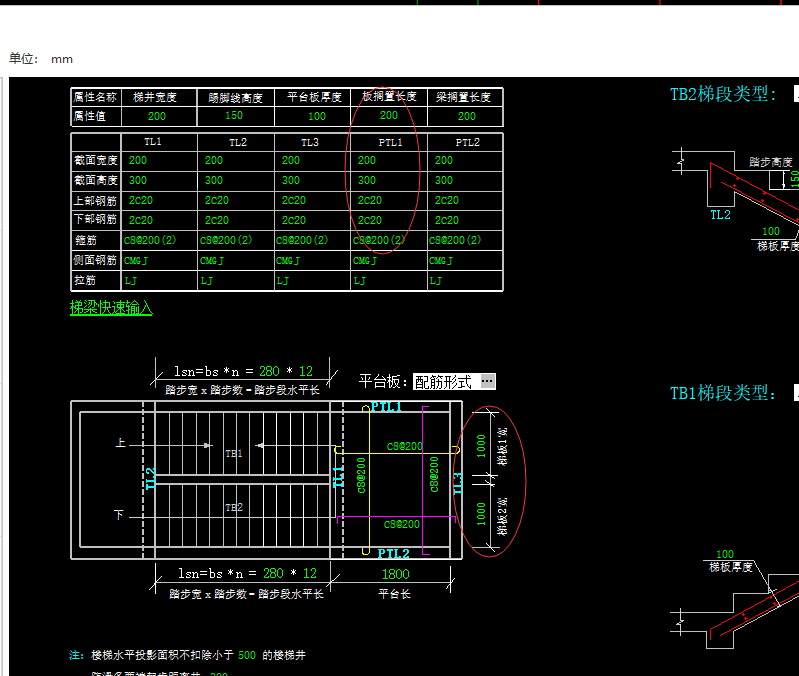Edit step count 12 below stair plan
Screen dimensions: 799x676
(x=310, y=574)
